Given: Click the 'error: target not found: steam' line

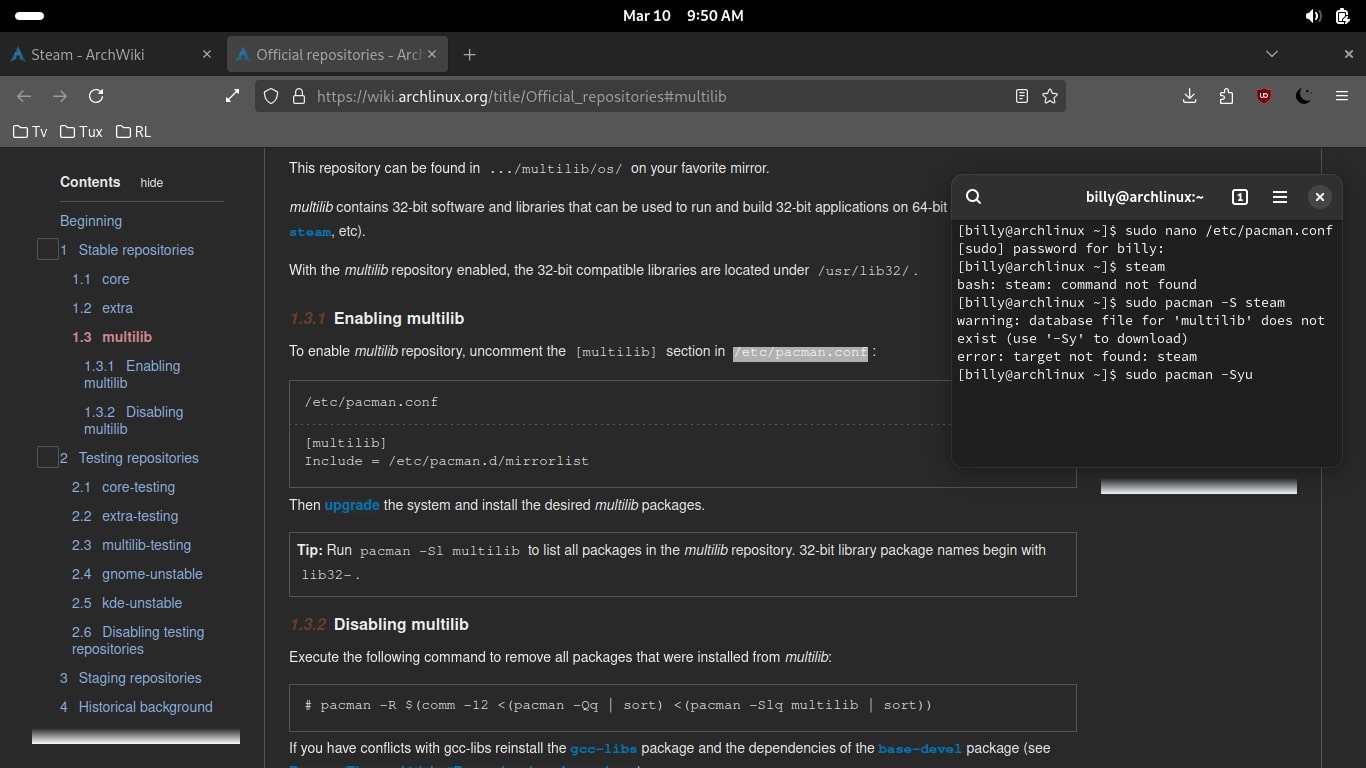Looking at the screenshot, I should click(1077, 357).
